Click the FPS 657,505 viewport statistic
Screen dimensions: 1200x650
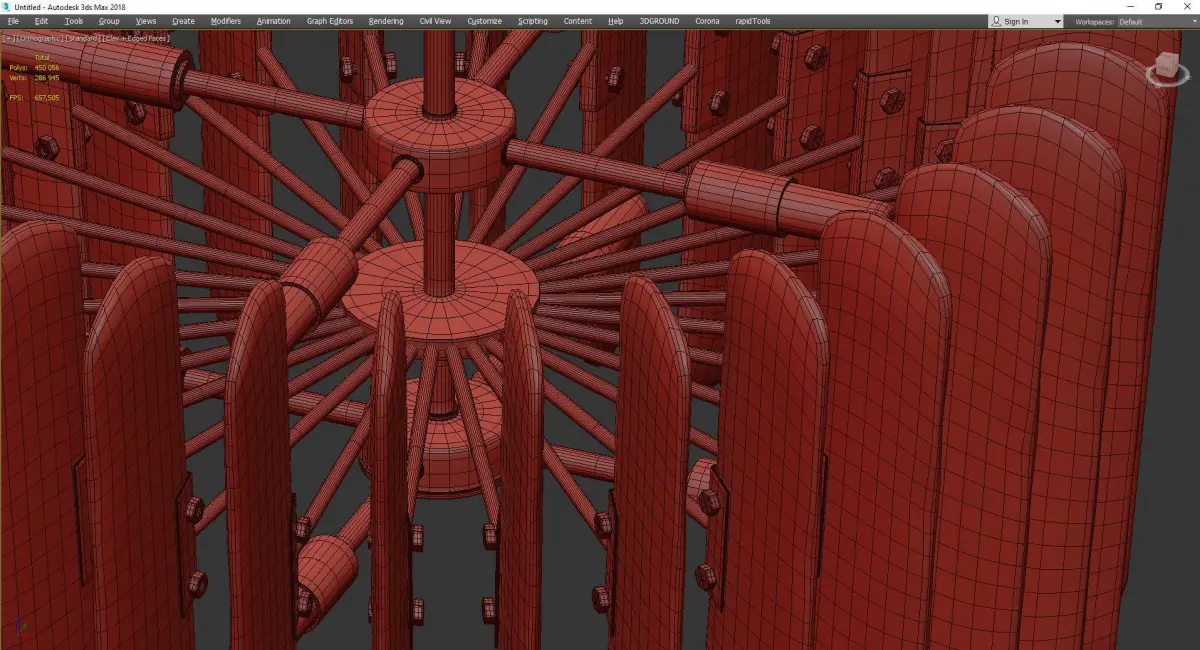click(34, 98)
